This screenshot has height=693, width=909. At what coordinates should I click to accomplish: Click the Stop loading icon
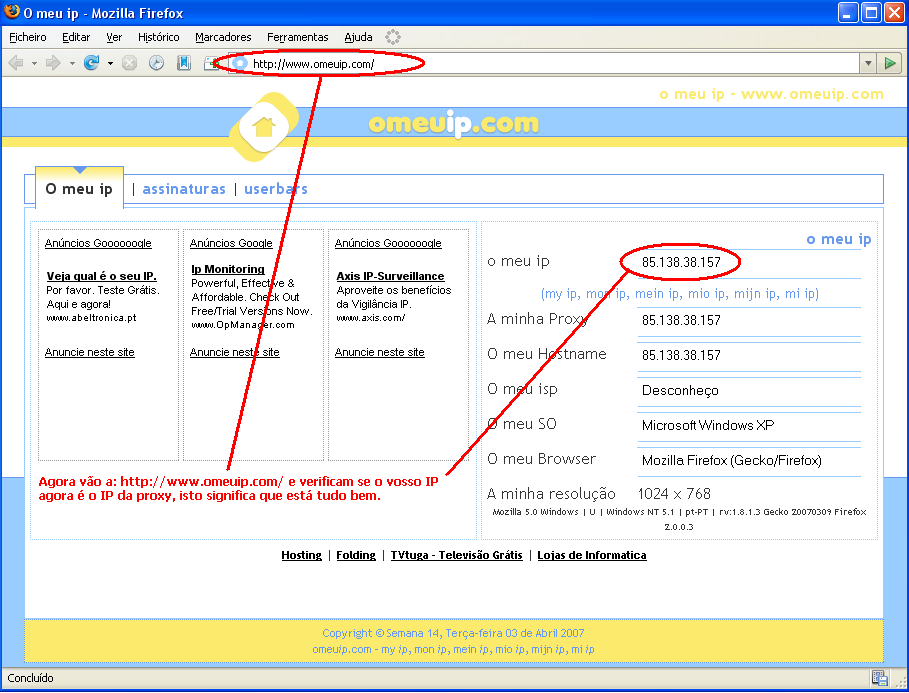pyautogui.click(x=129, y=63)
